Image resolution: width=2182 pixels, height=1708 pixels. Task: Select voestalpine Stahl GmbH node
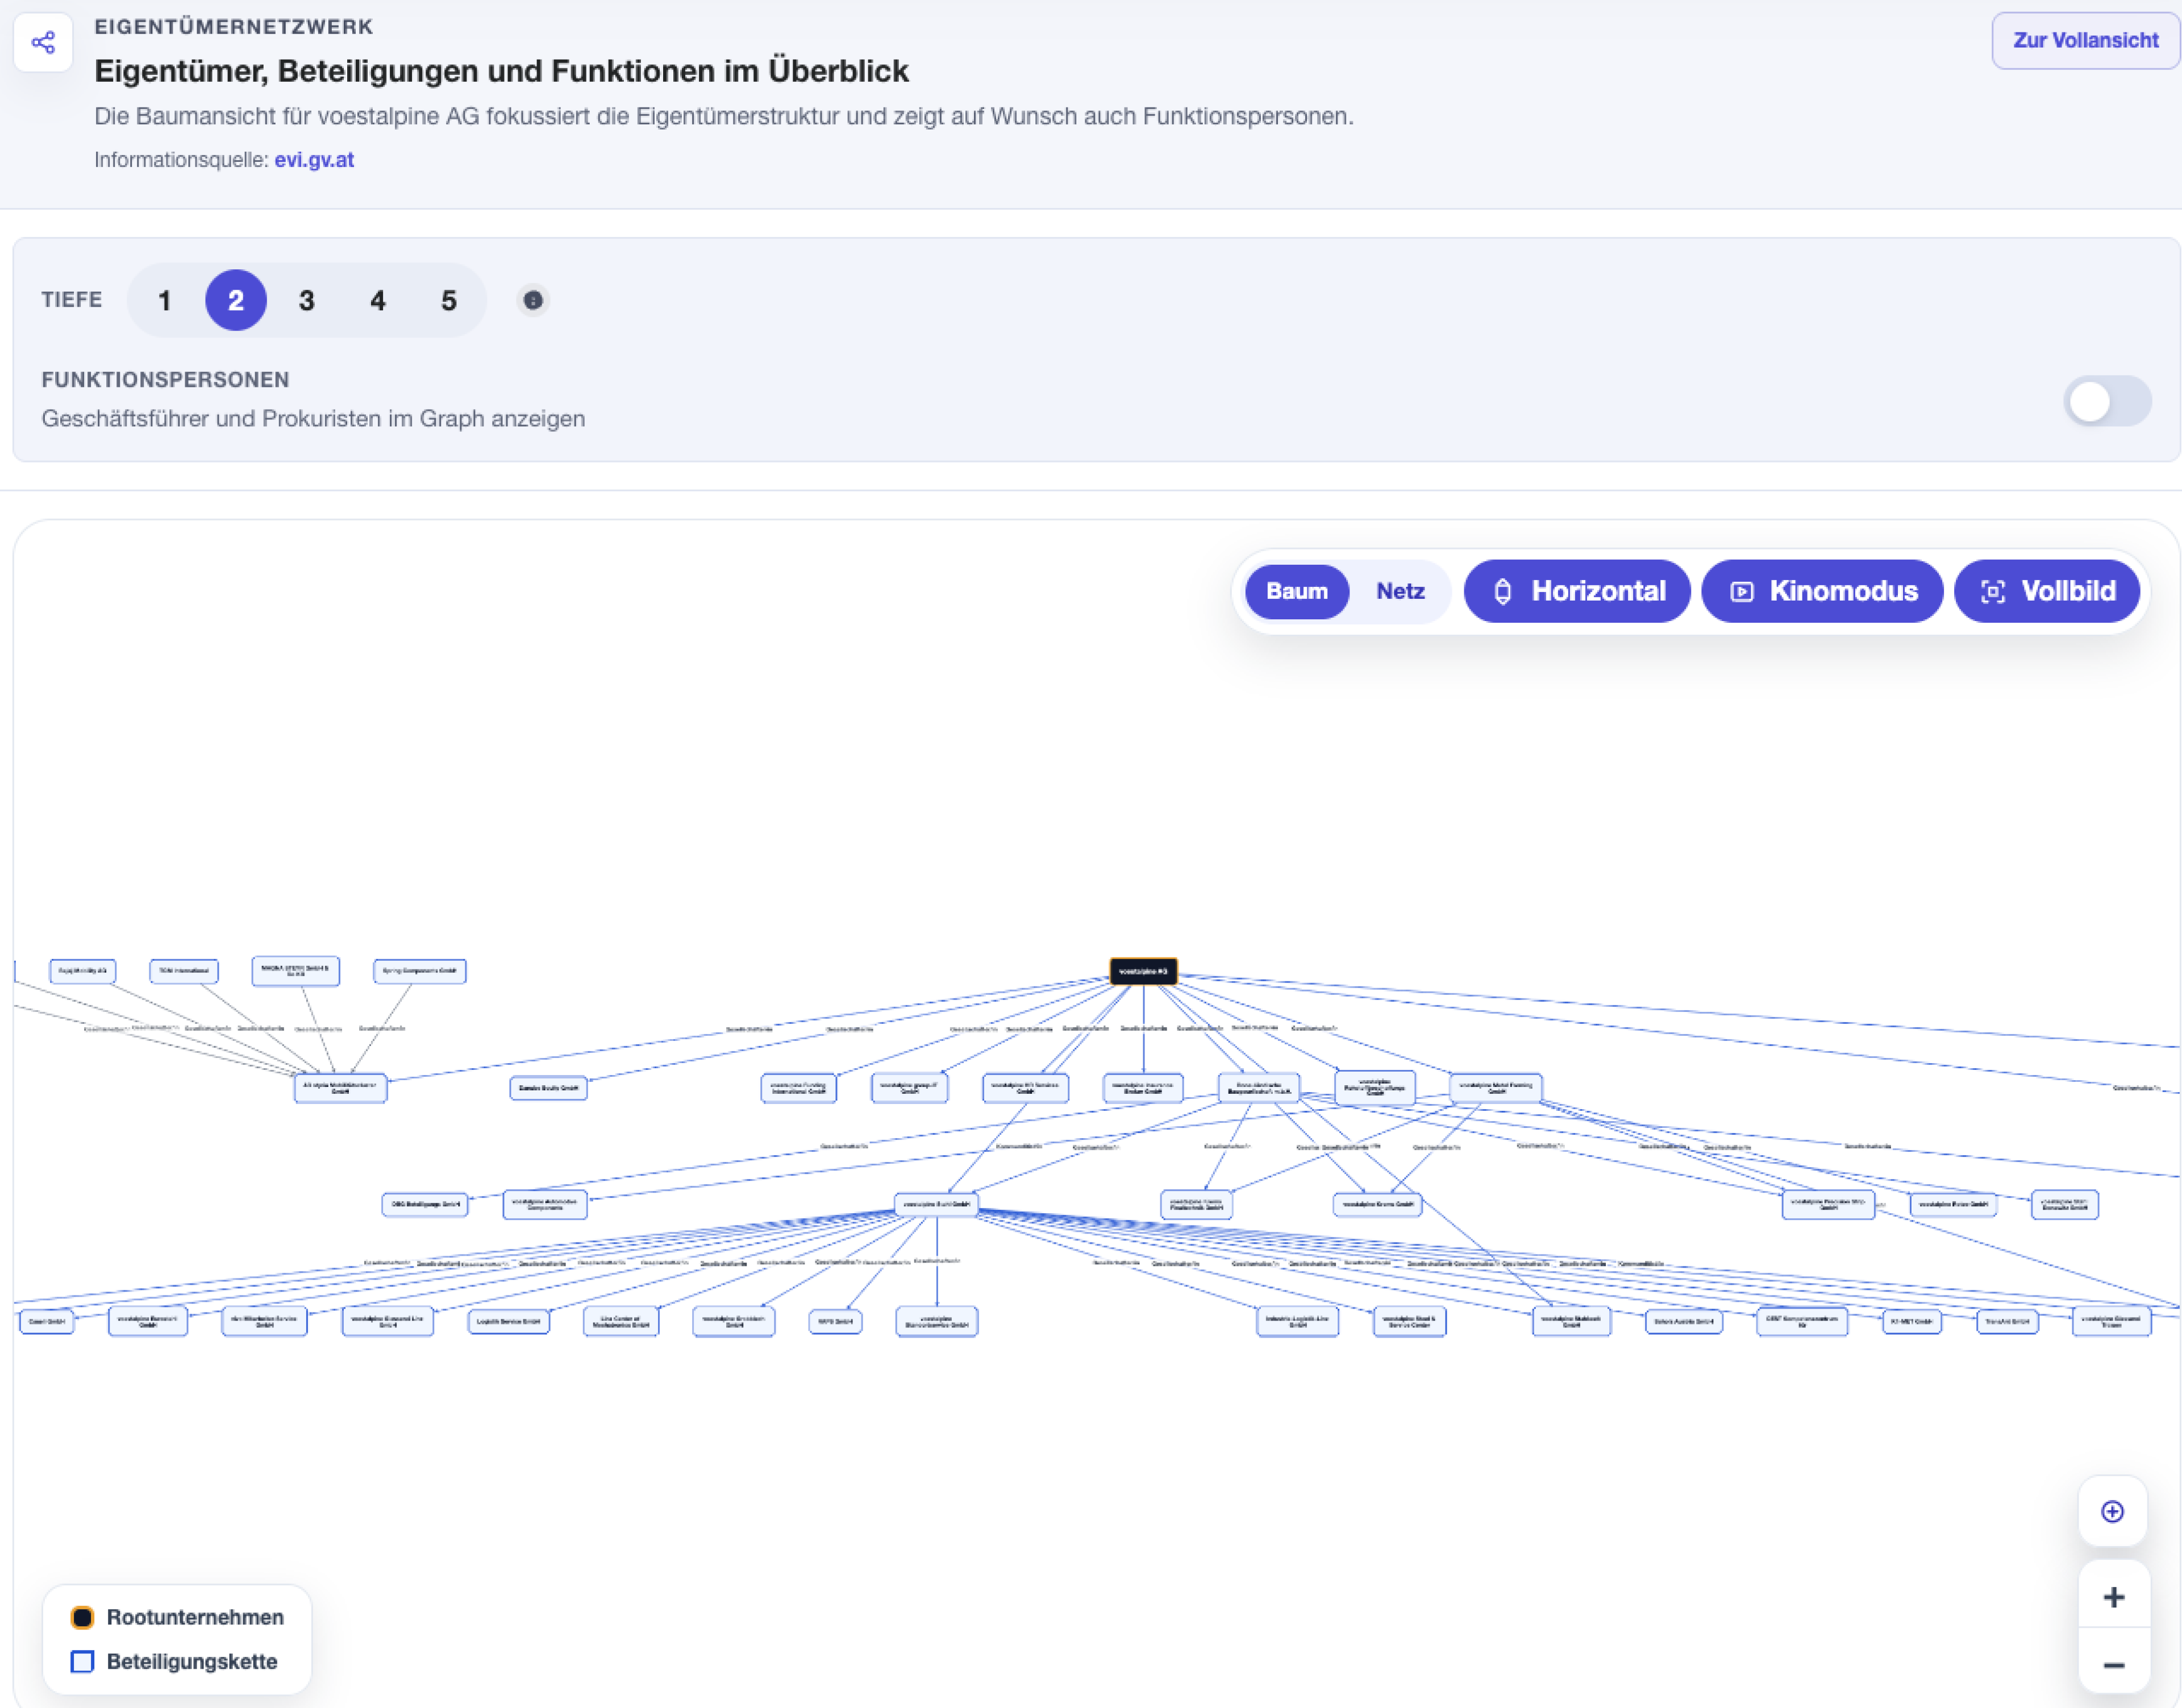coord(936,1204)
